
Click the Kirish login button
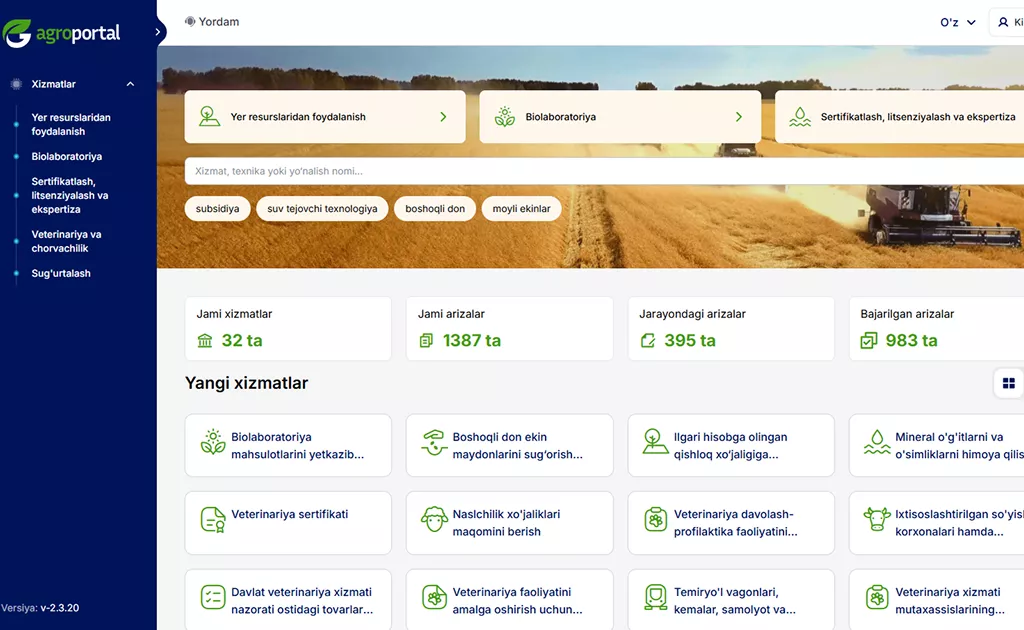pyautogui.click(x=1008, y=21)
